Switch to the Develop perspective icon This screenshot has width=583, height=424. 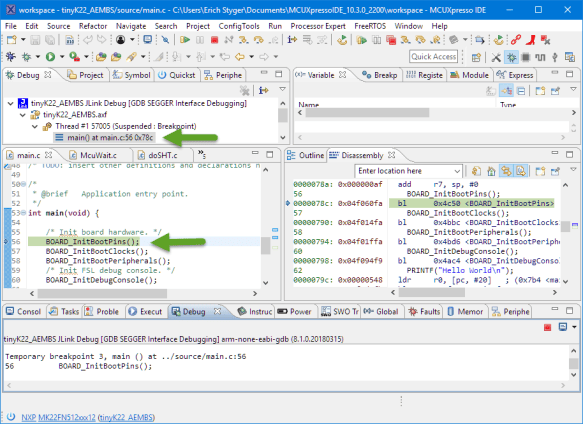click(x=496, y=57)
